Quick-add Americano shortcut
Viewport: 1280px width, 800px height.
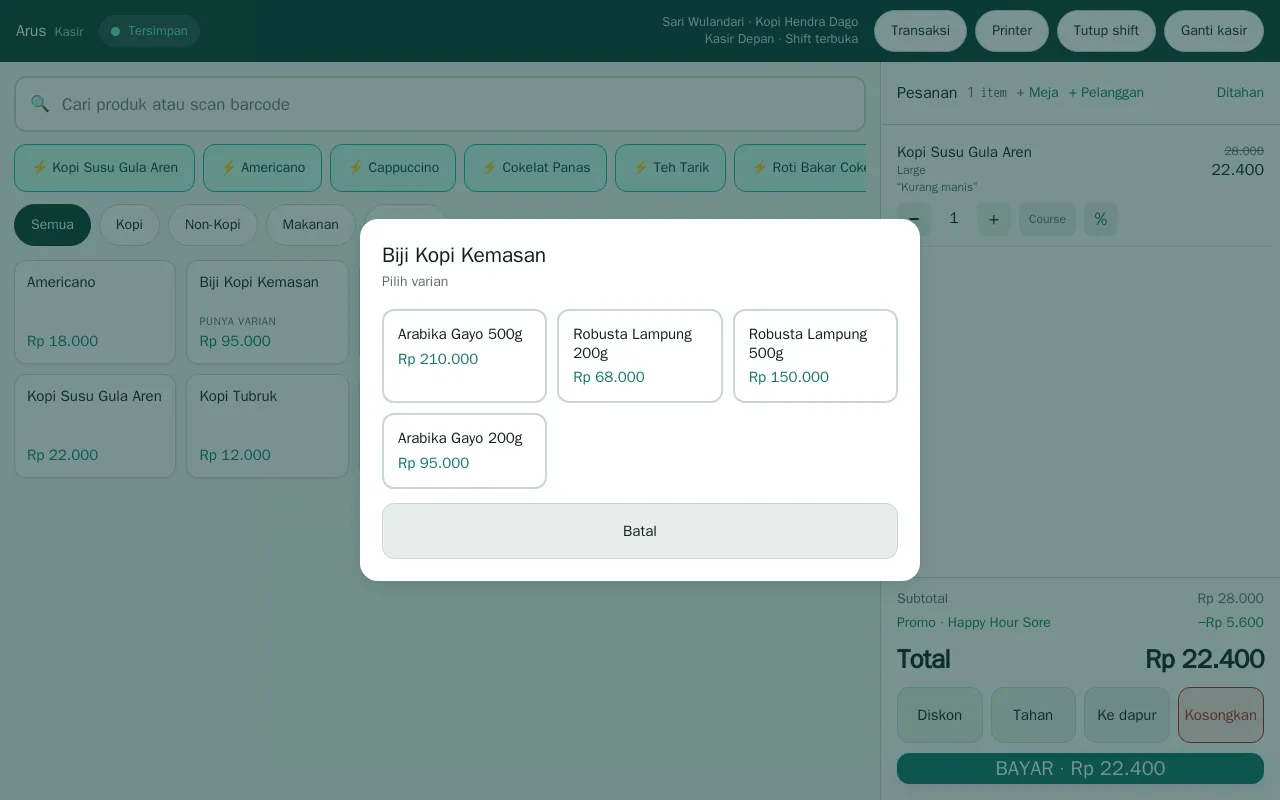click(262, 168)
